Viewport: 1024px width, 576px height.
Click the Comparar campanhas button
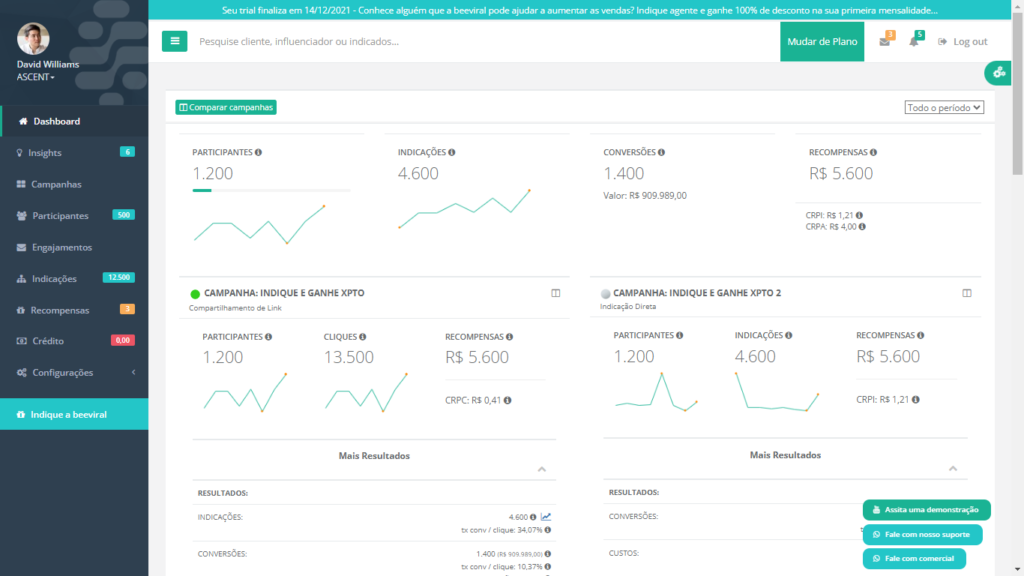point(226,107)
